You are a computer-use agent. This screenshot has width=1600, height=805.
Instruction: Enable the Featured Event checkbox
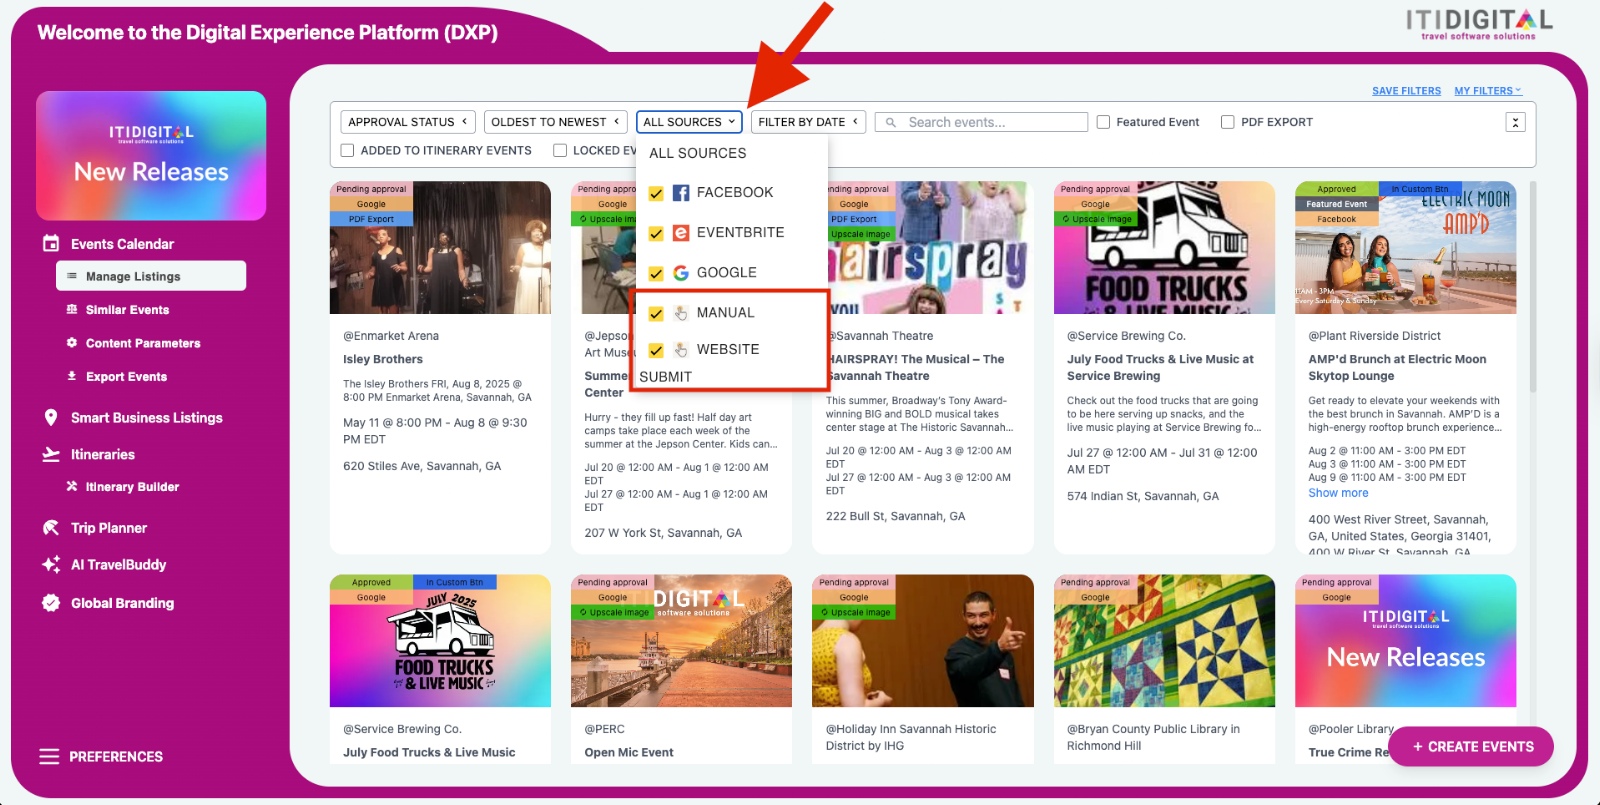click(1103, 122)
